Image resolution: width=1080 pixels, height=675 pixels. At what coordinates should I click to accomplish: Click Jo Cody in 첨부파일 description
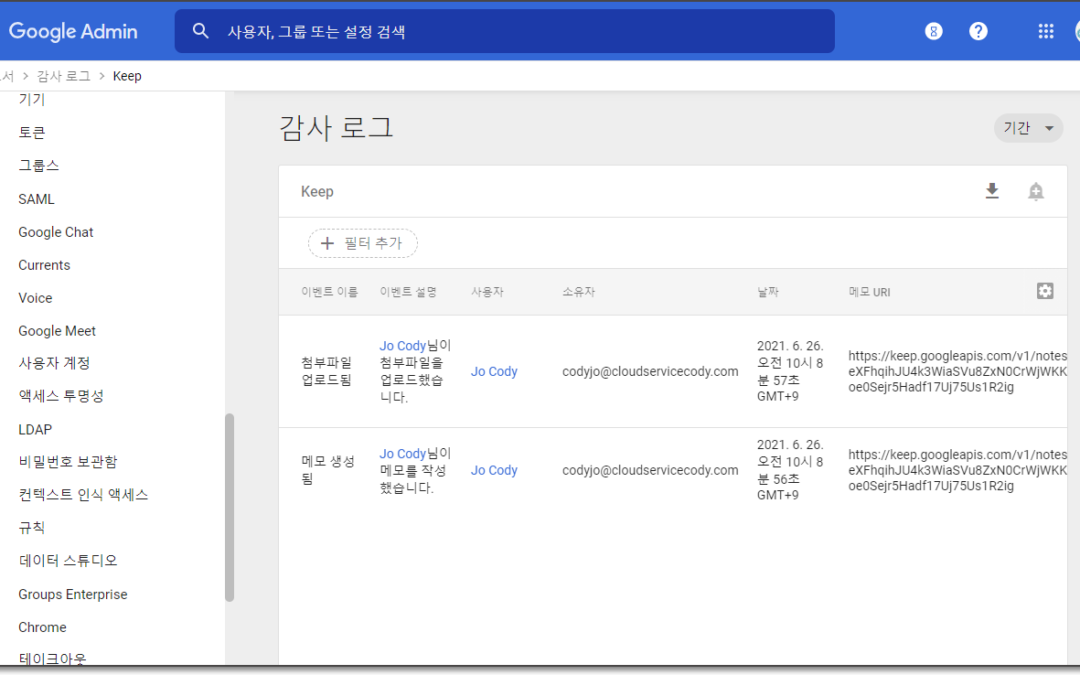(403, 346)
